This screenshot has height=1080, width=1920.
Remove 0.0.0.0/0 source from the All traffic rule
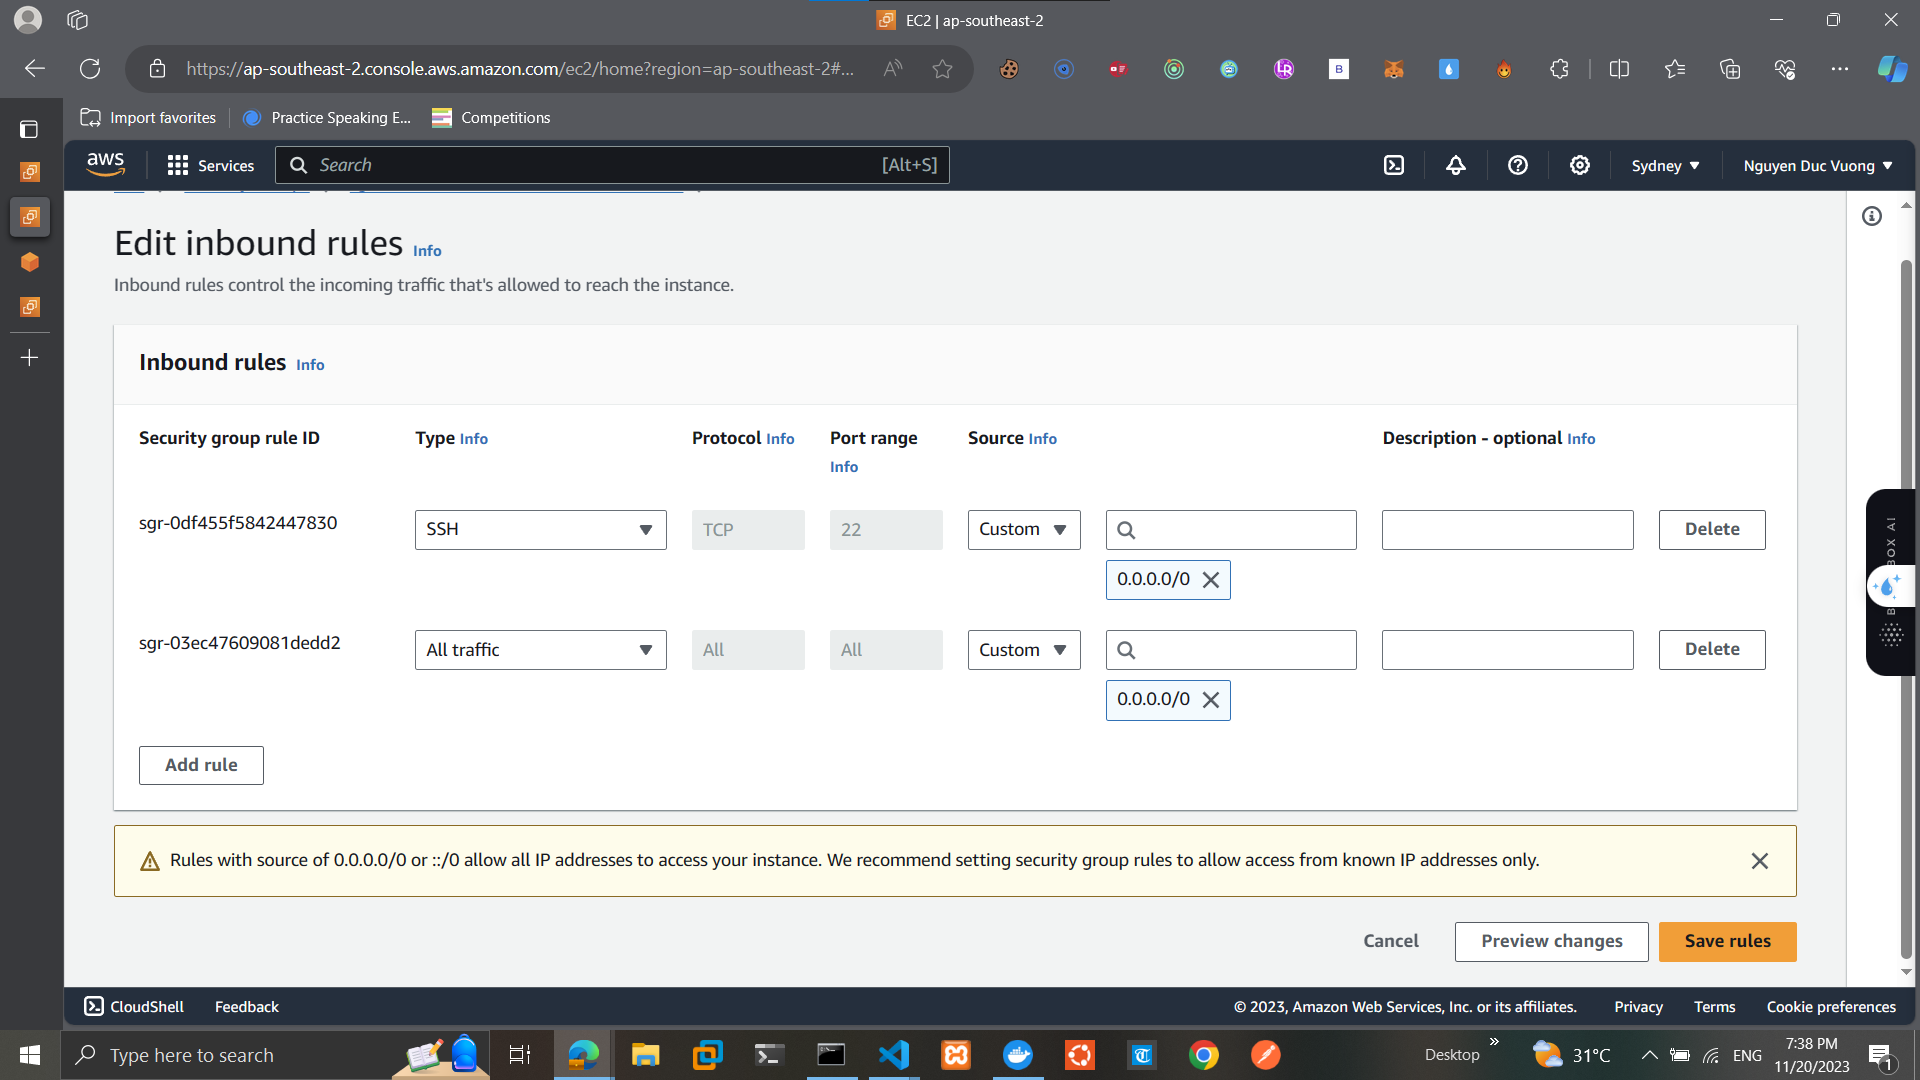point(1211,700)
